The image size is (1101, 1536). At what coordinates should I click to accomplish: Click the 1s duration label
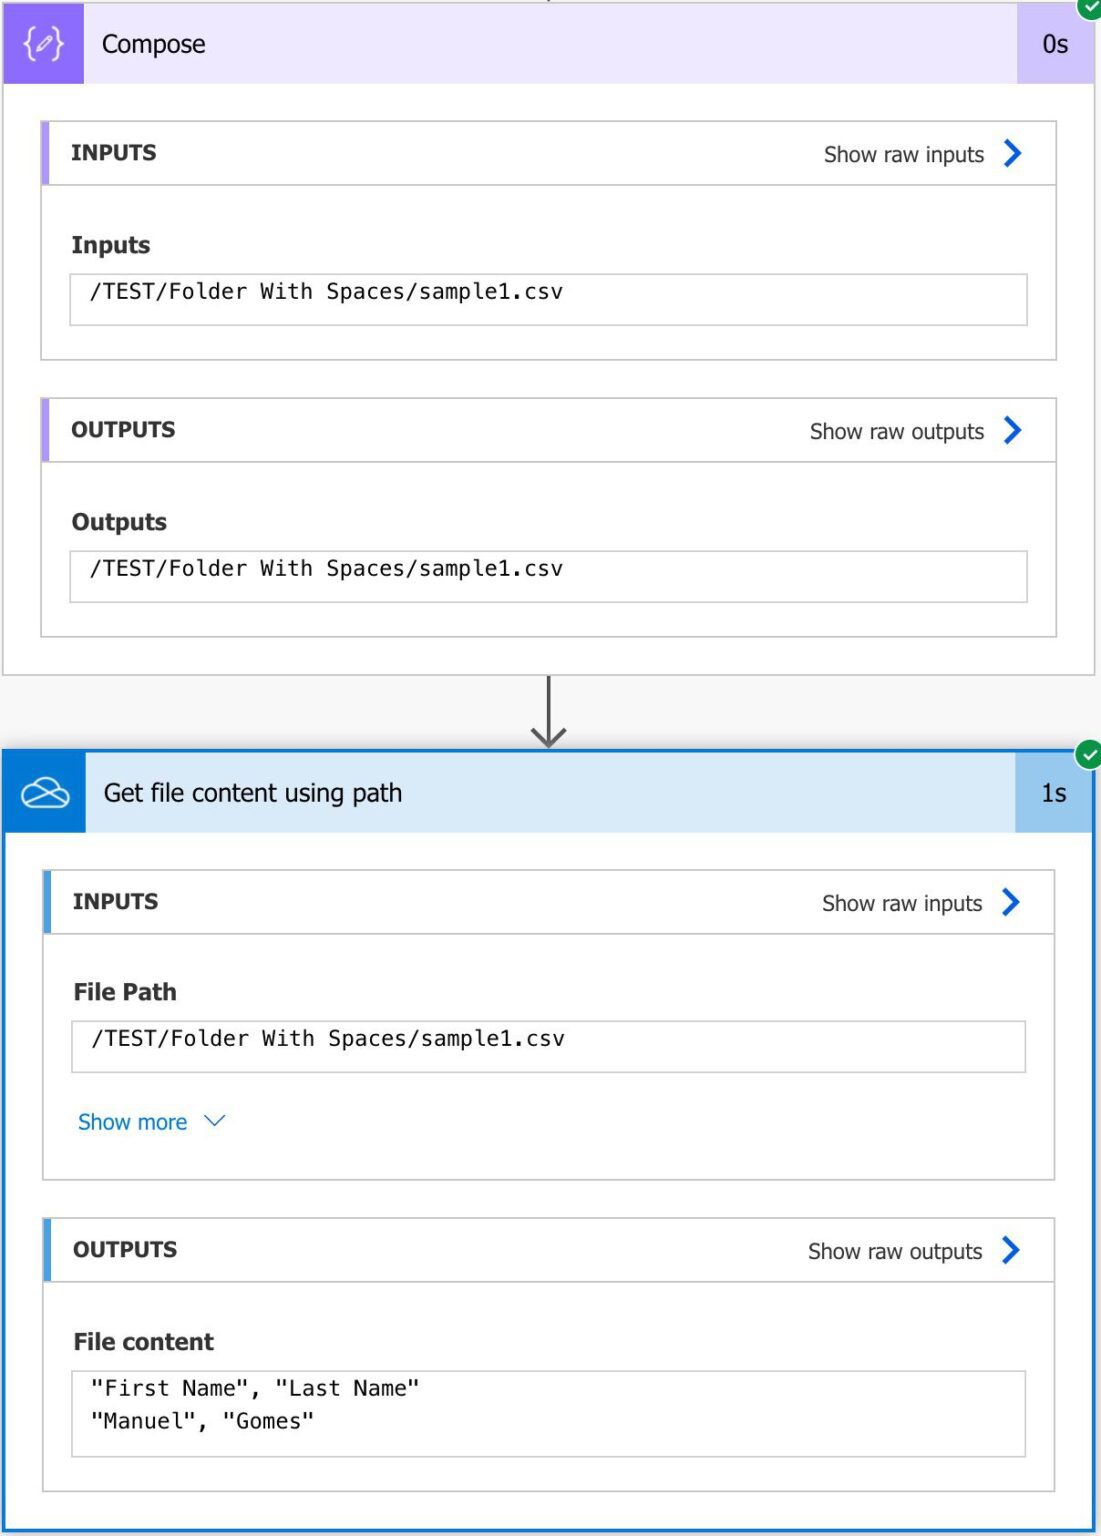pyautogui.click(x=1054, y=792)
